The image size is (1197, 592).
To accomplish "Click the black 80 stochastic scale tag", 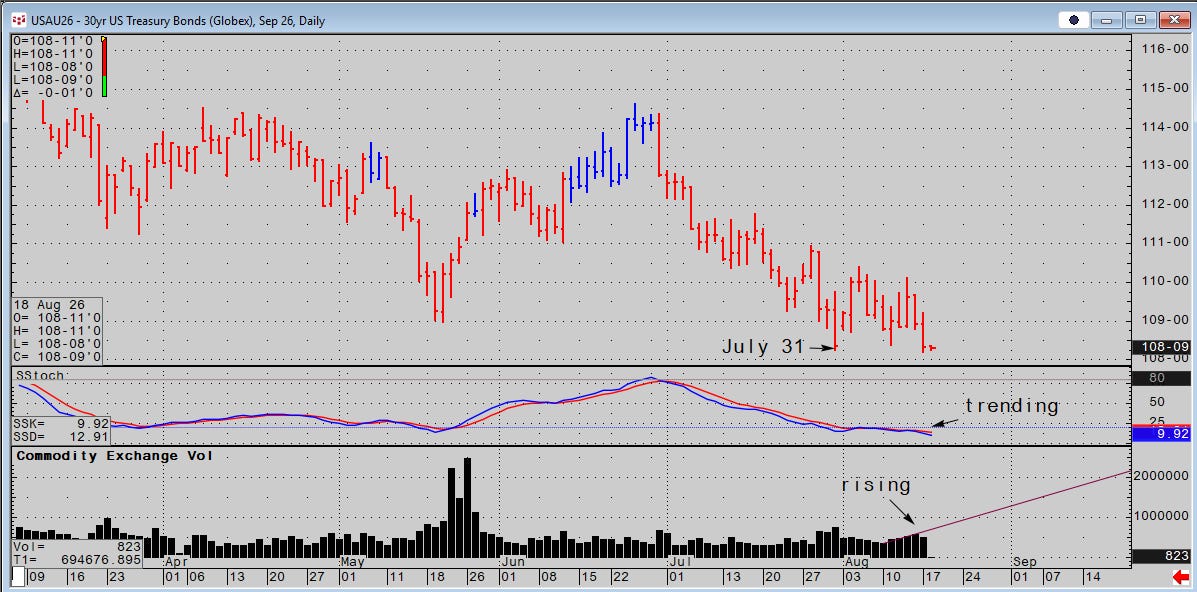I will click(1161, 377).
